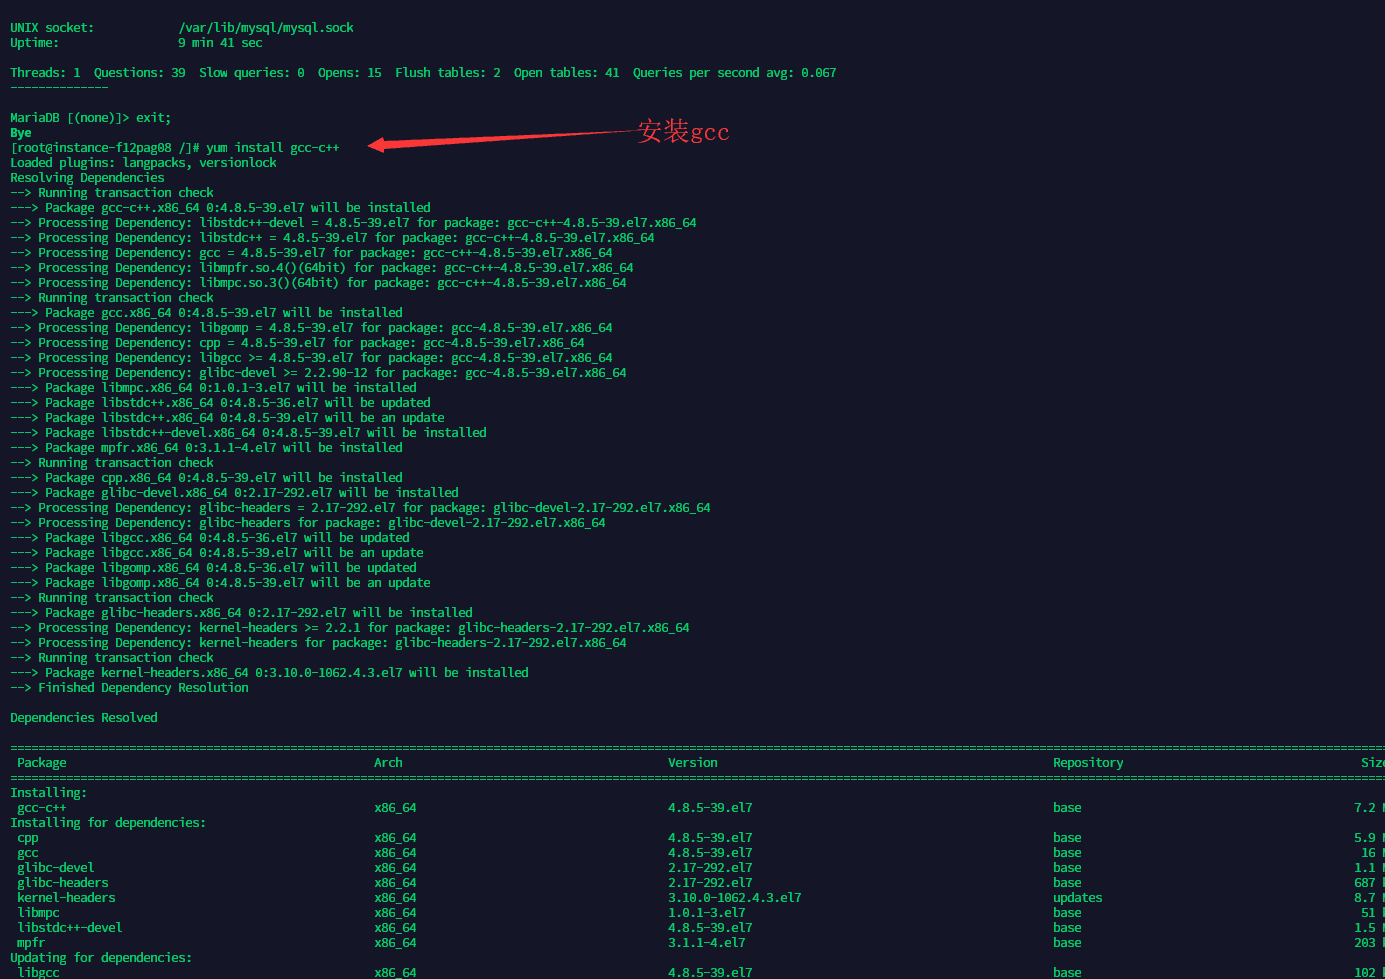Click the Repository column header
Screen dimensions: 1385x979
(1088, 762)
